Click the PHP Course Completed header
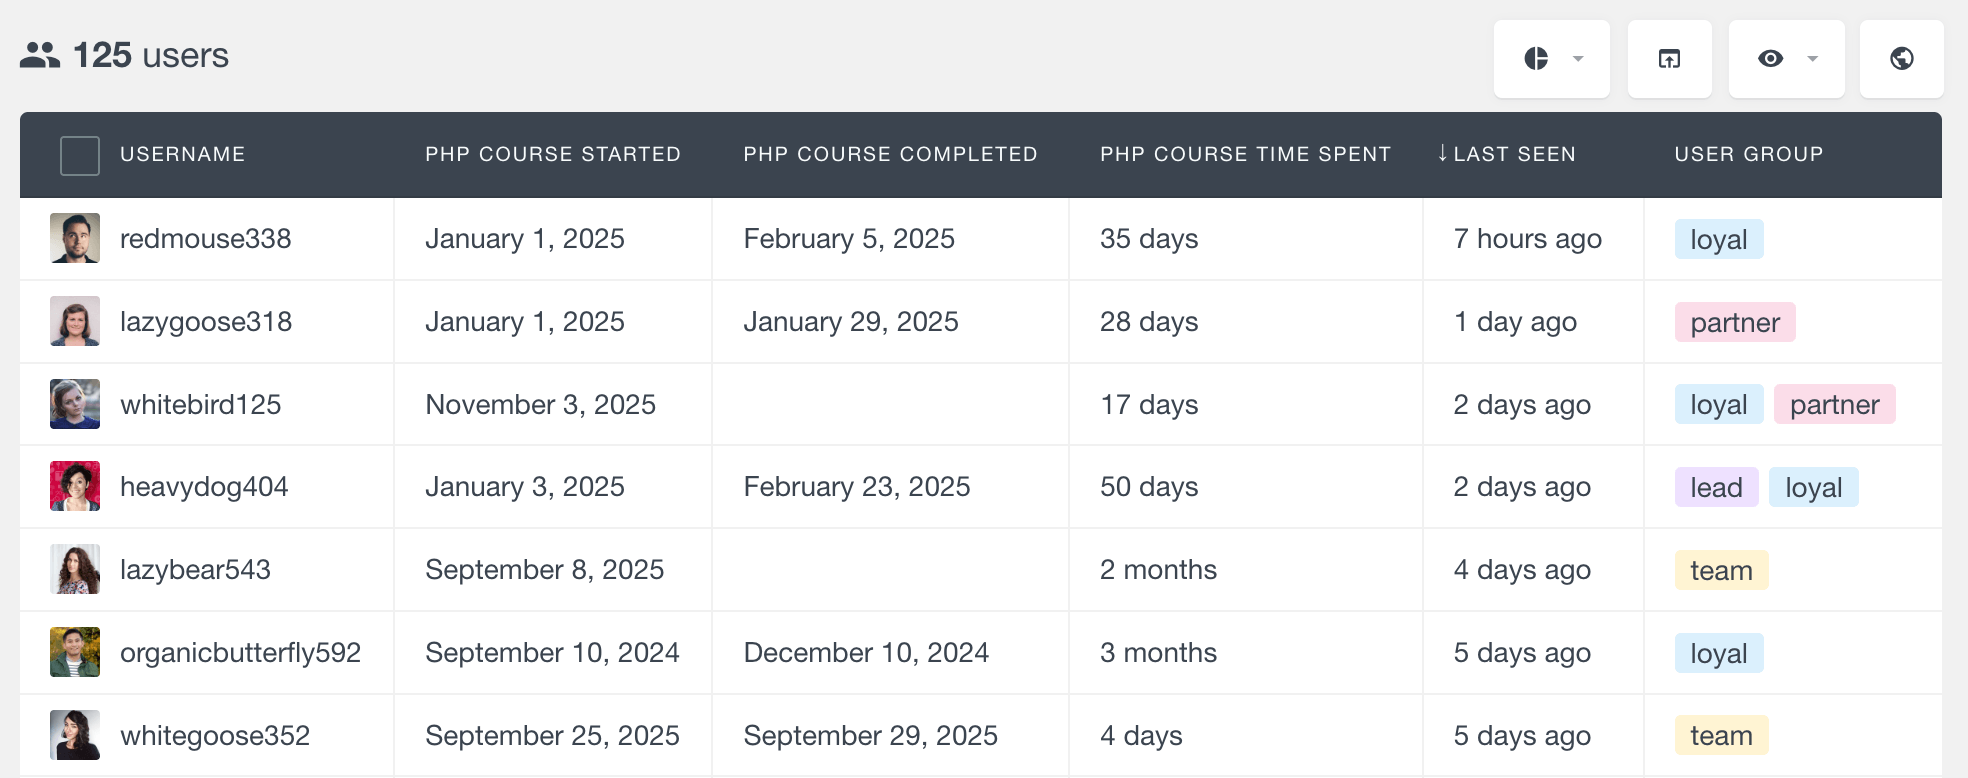The height and width of the screenshot is (778, 1968). pyautogui.click(x=890, y=154)
